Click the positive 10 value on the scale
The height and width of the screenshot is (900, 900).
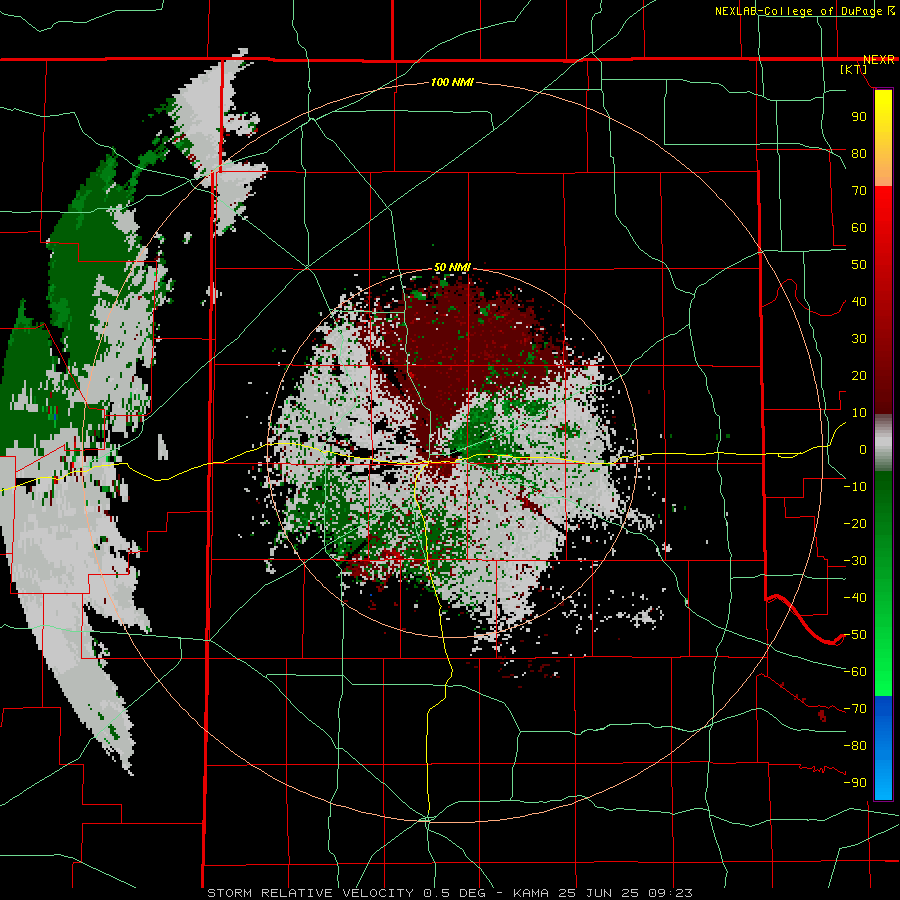coord(859,413)
